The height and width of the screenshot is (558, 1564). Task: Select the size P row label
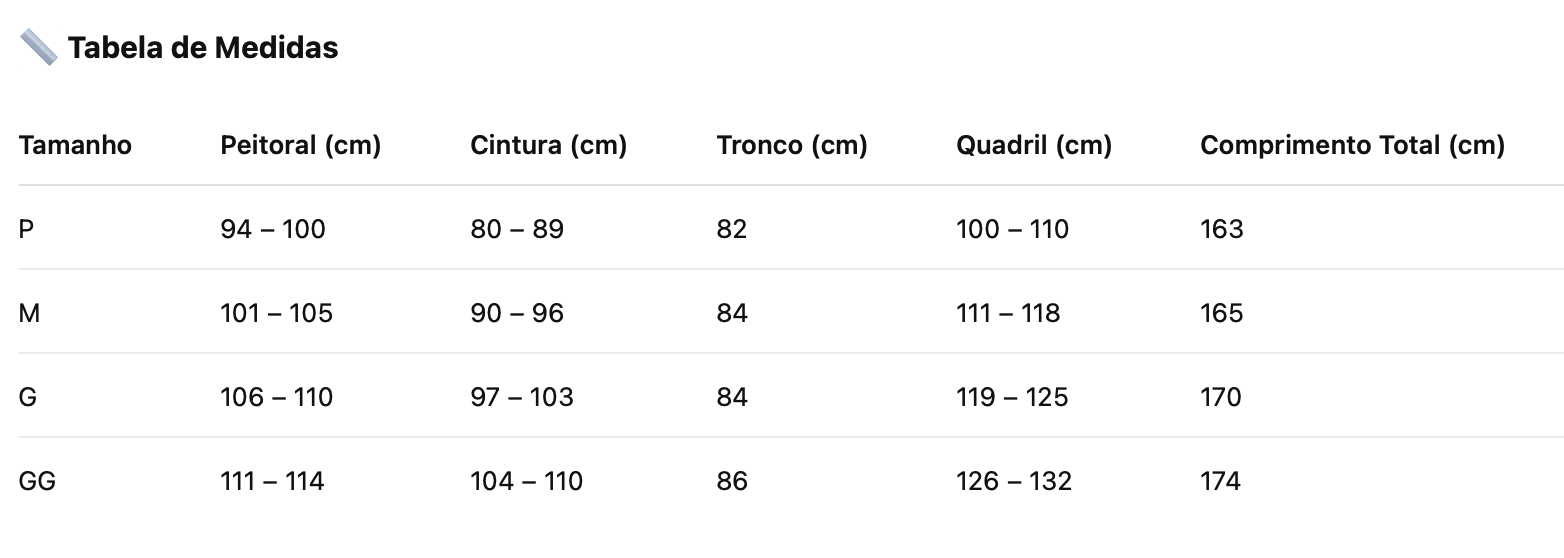(x=27, y=229)
